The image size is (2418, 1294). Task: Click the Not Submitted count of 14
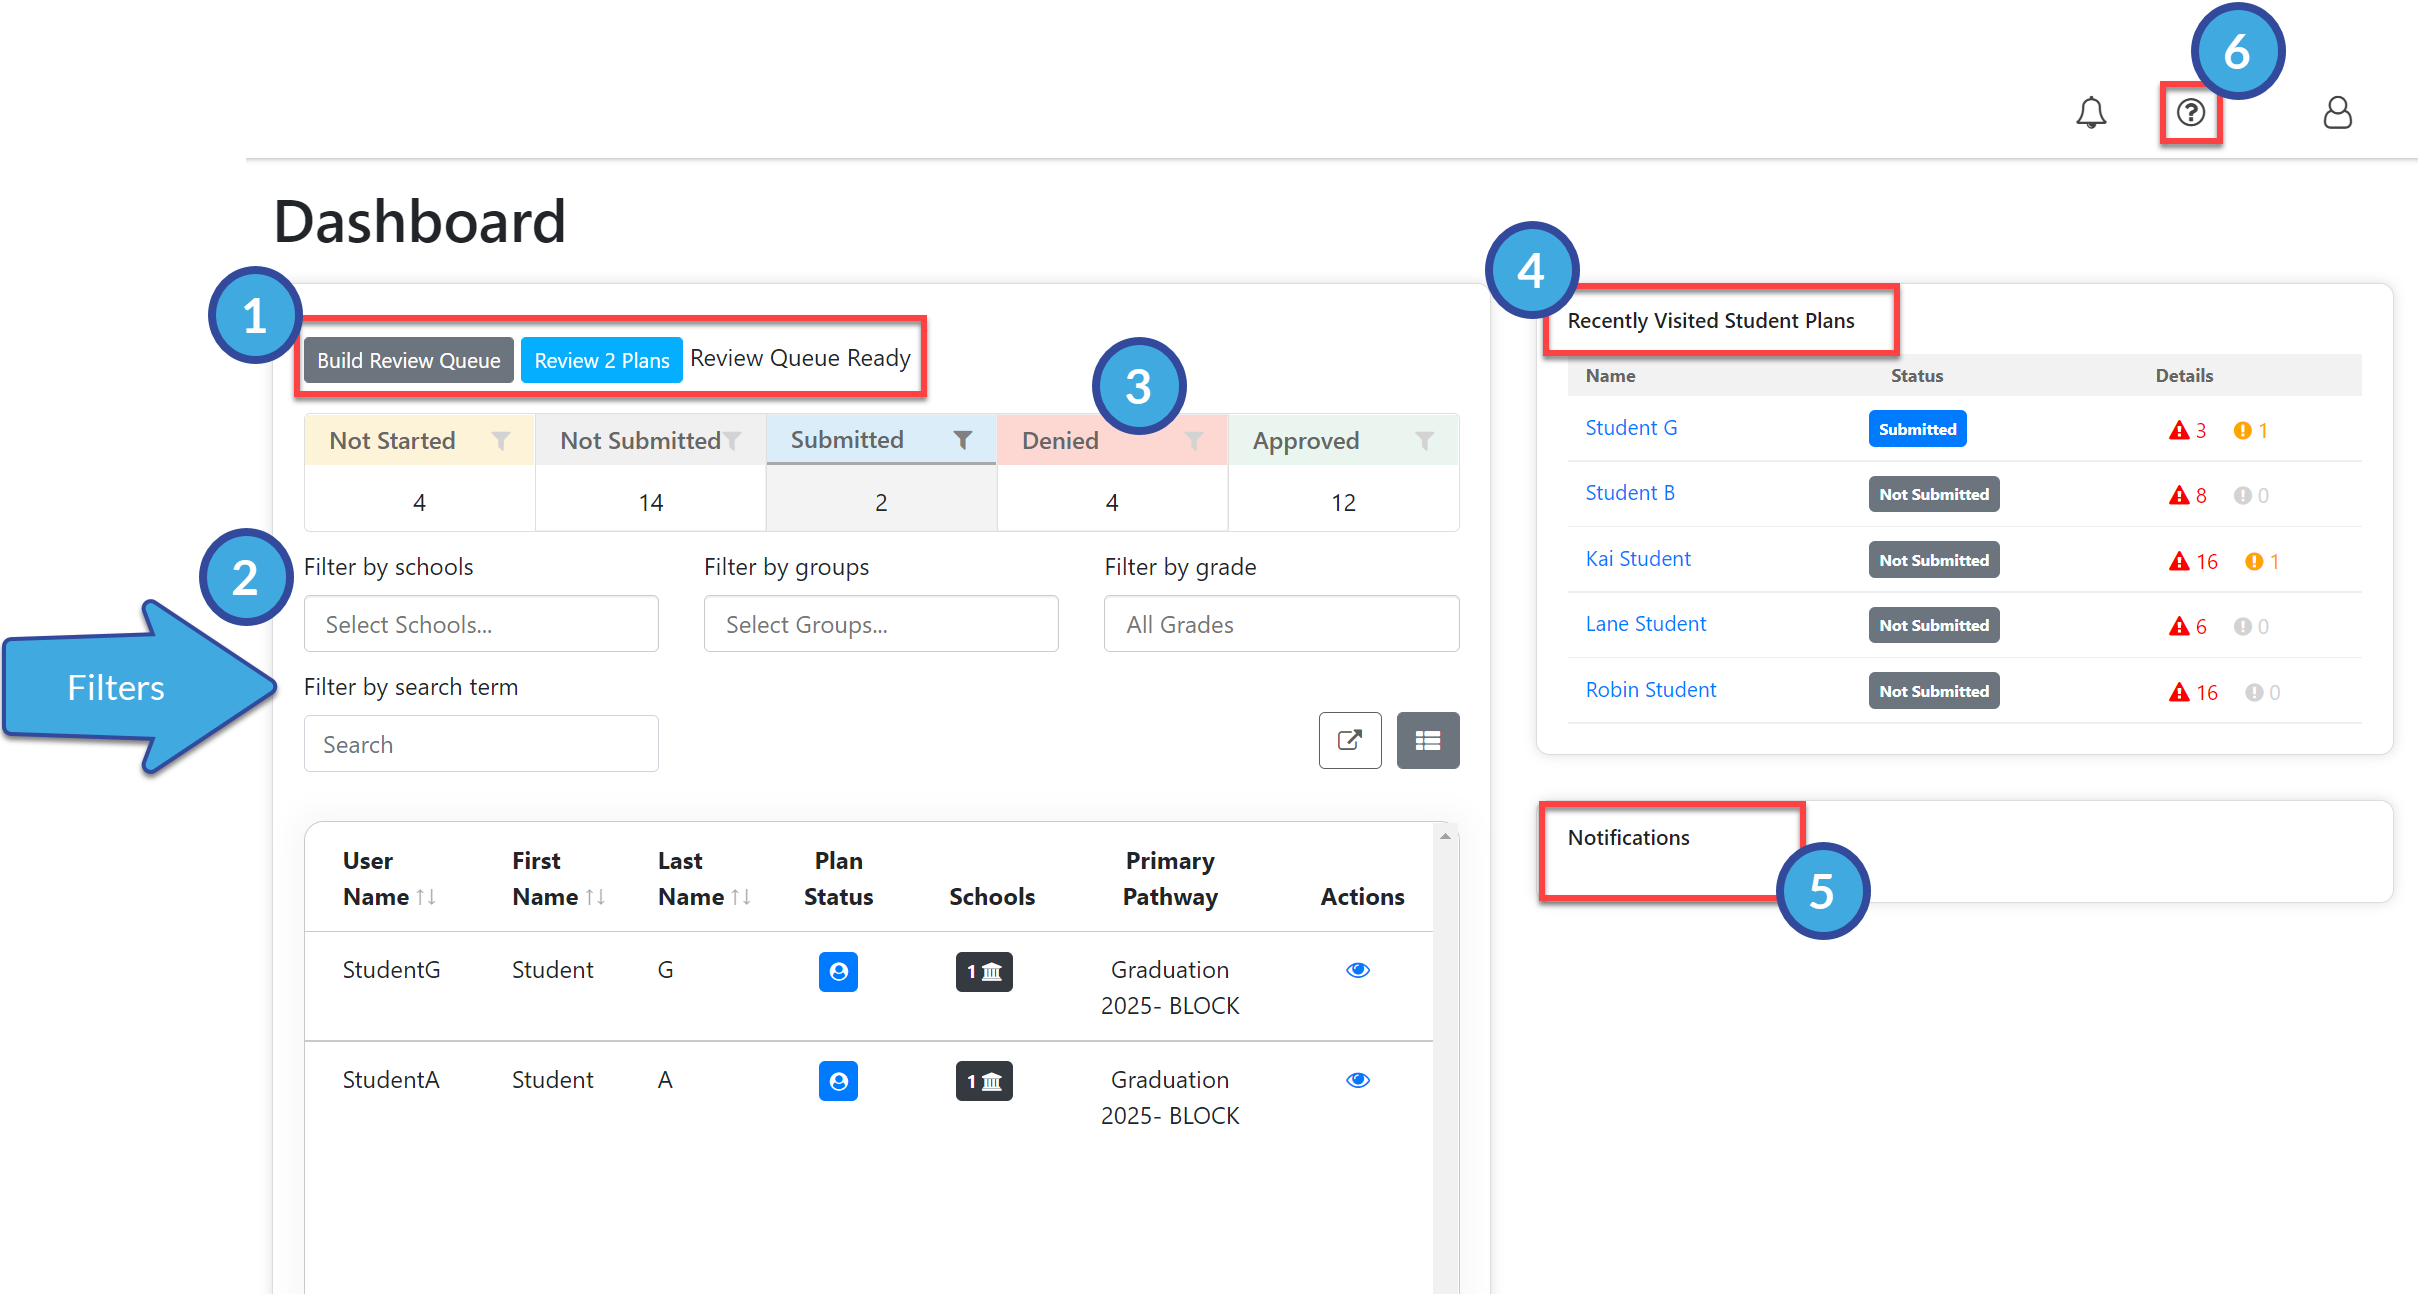tap(651, 502)
